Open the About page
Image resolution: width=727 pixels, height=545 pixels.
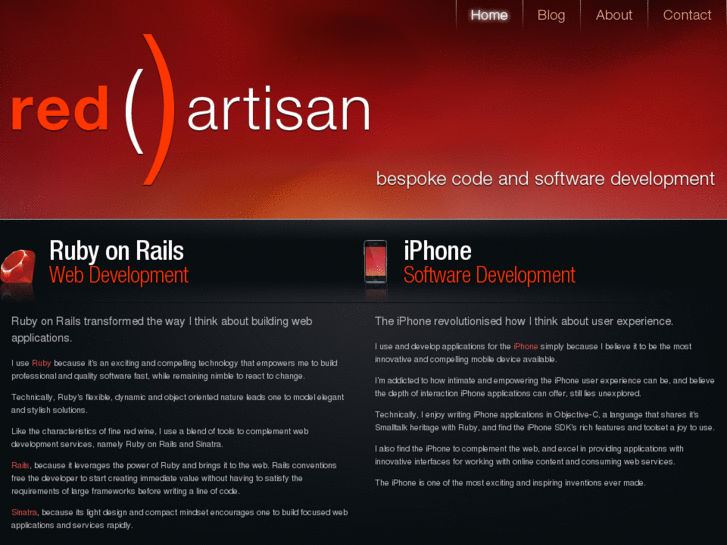tap(613, 15)
